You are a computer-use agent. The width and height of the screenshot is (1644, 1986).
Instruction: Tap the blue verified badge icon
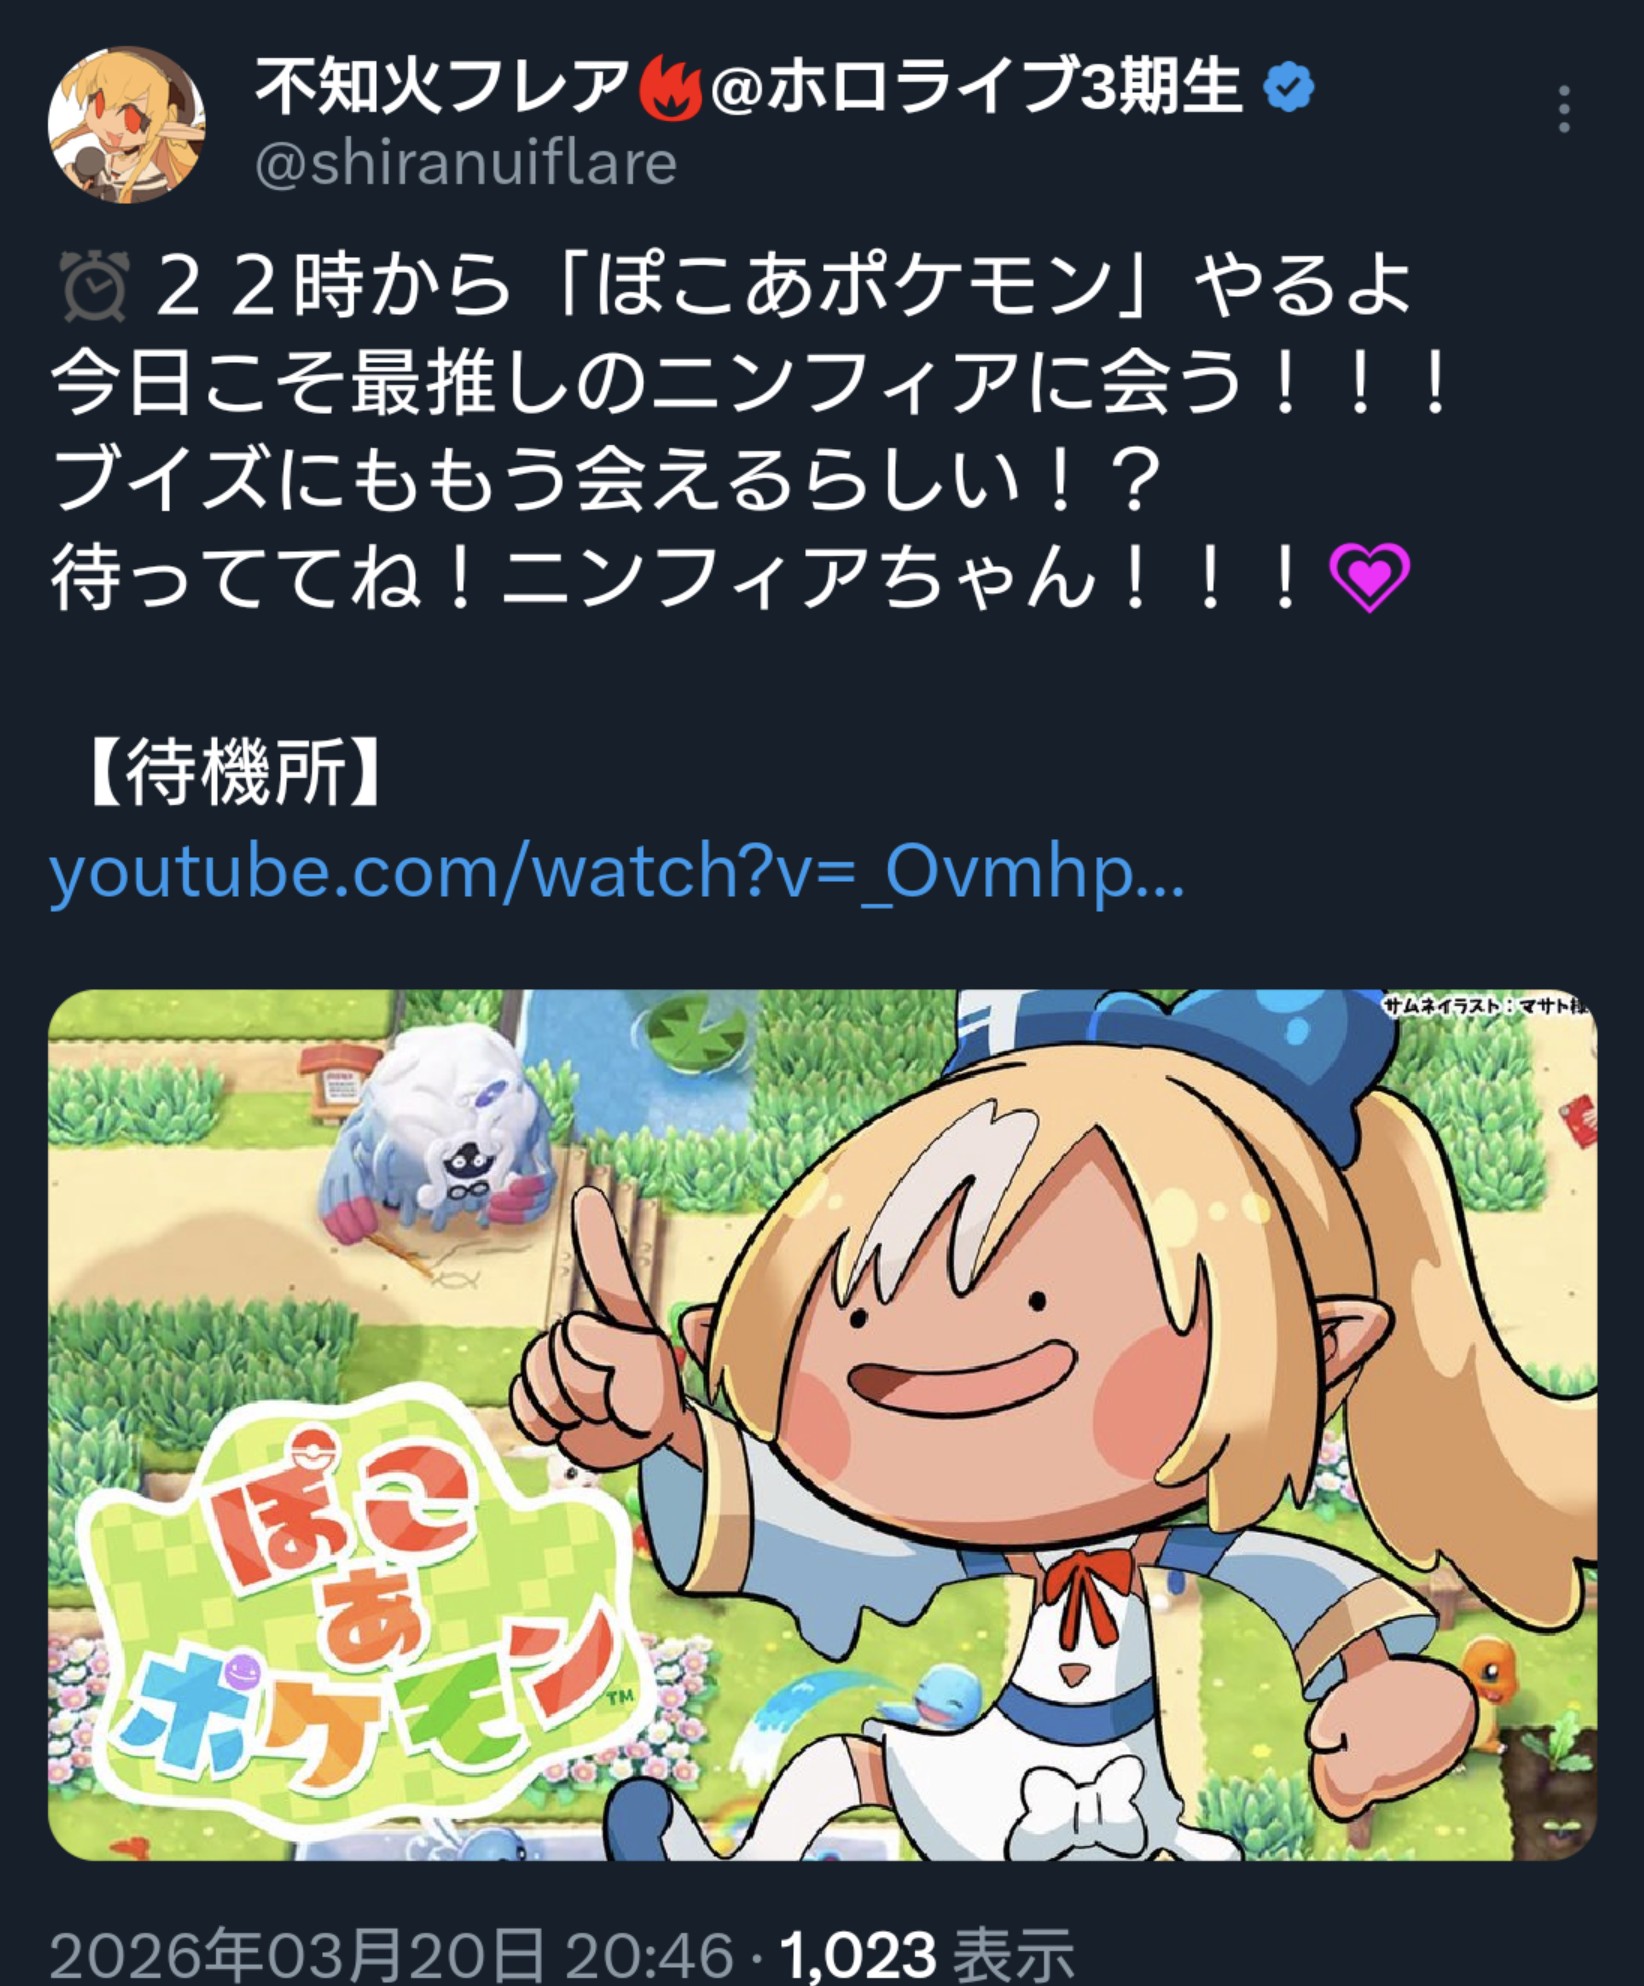coord(1289,88)
